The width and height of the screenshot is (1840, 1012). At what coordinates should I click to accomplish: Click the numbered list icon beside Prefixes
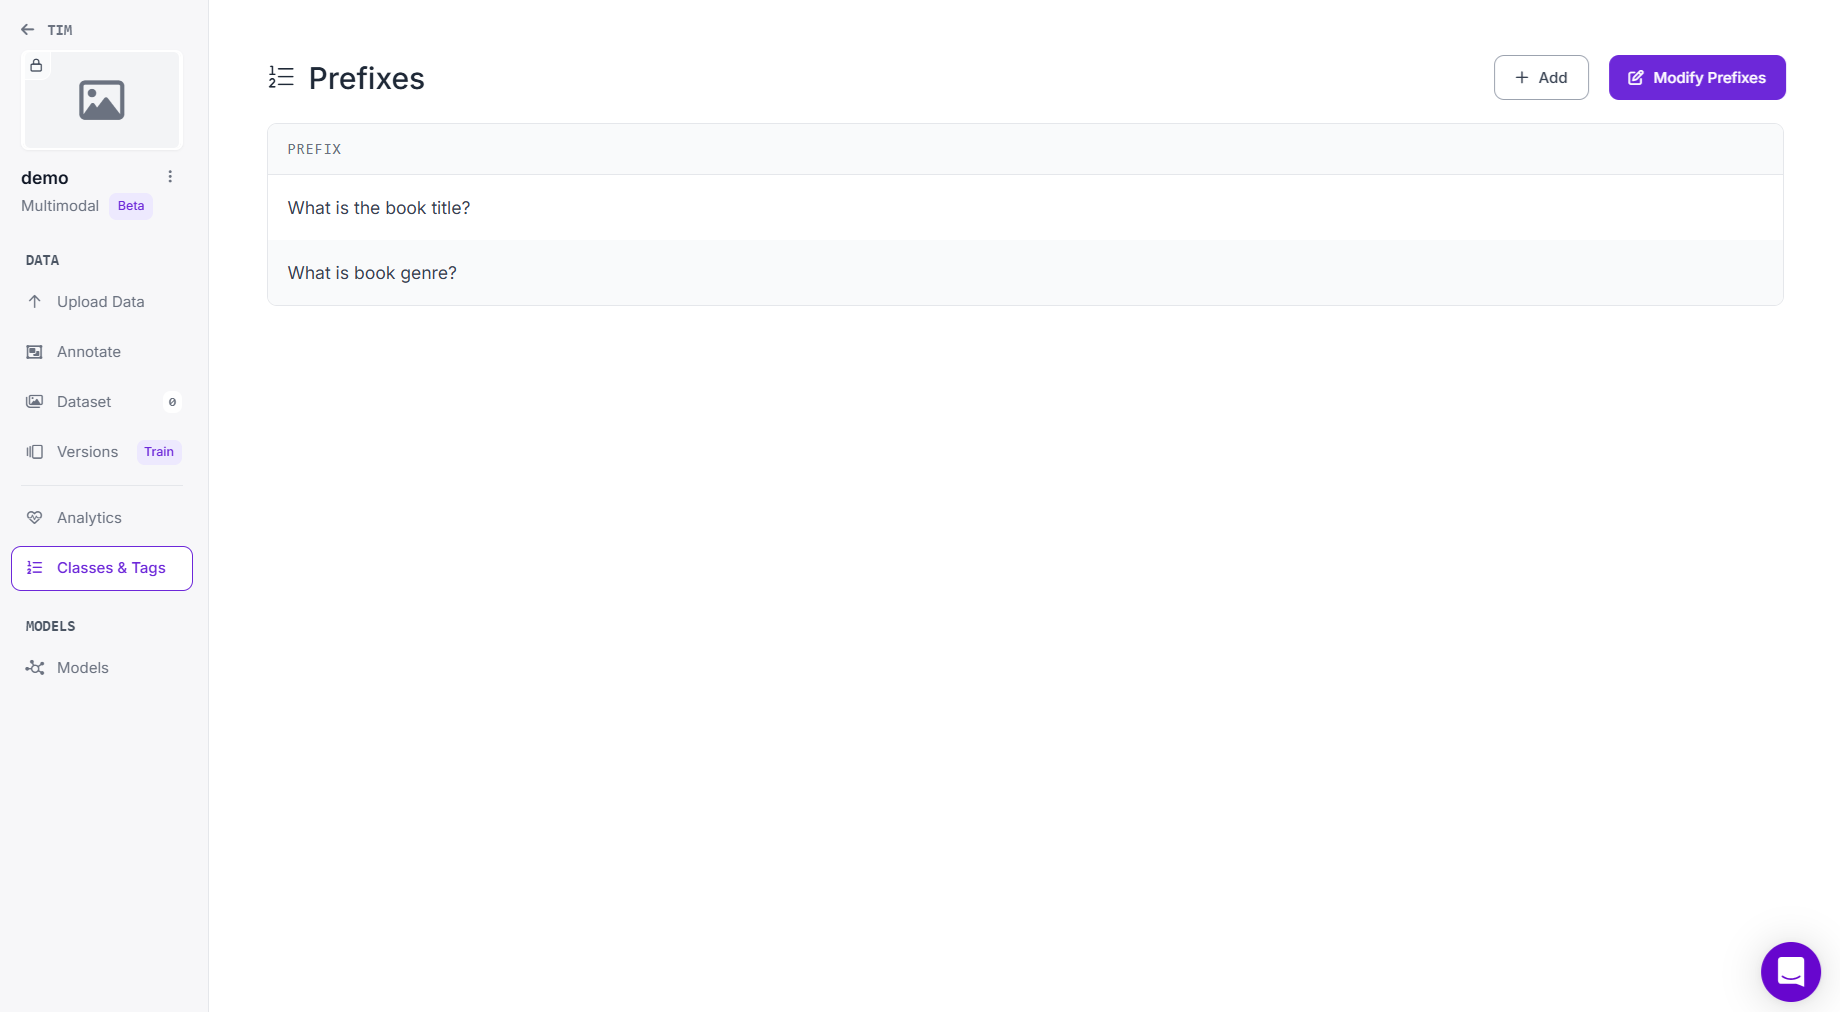tap(281, 77)
